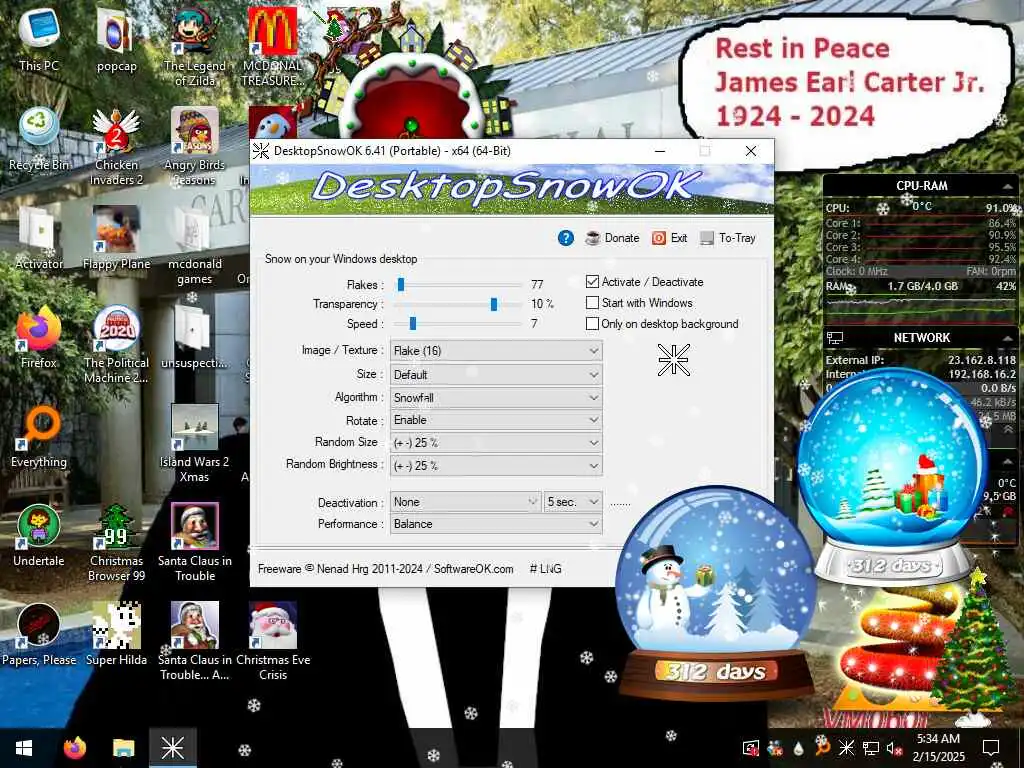The height and width of the screenshot is (768, 1024).
Task: Click the taskbar clock showing 5:34 AM
Action: (x=938, y=748)
